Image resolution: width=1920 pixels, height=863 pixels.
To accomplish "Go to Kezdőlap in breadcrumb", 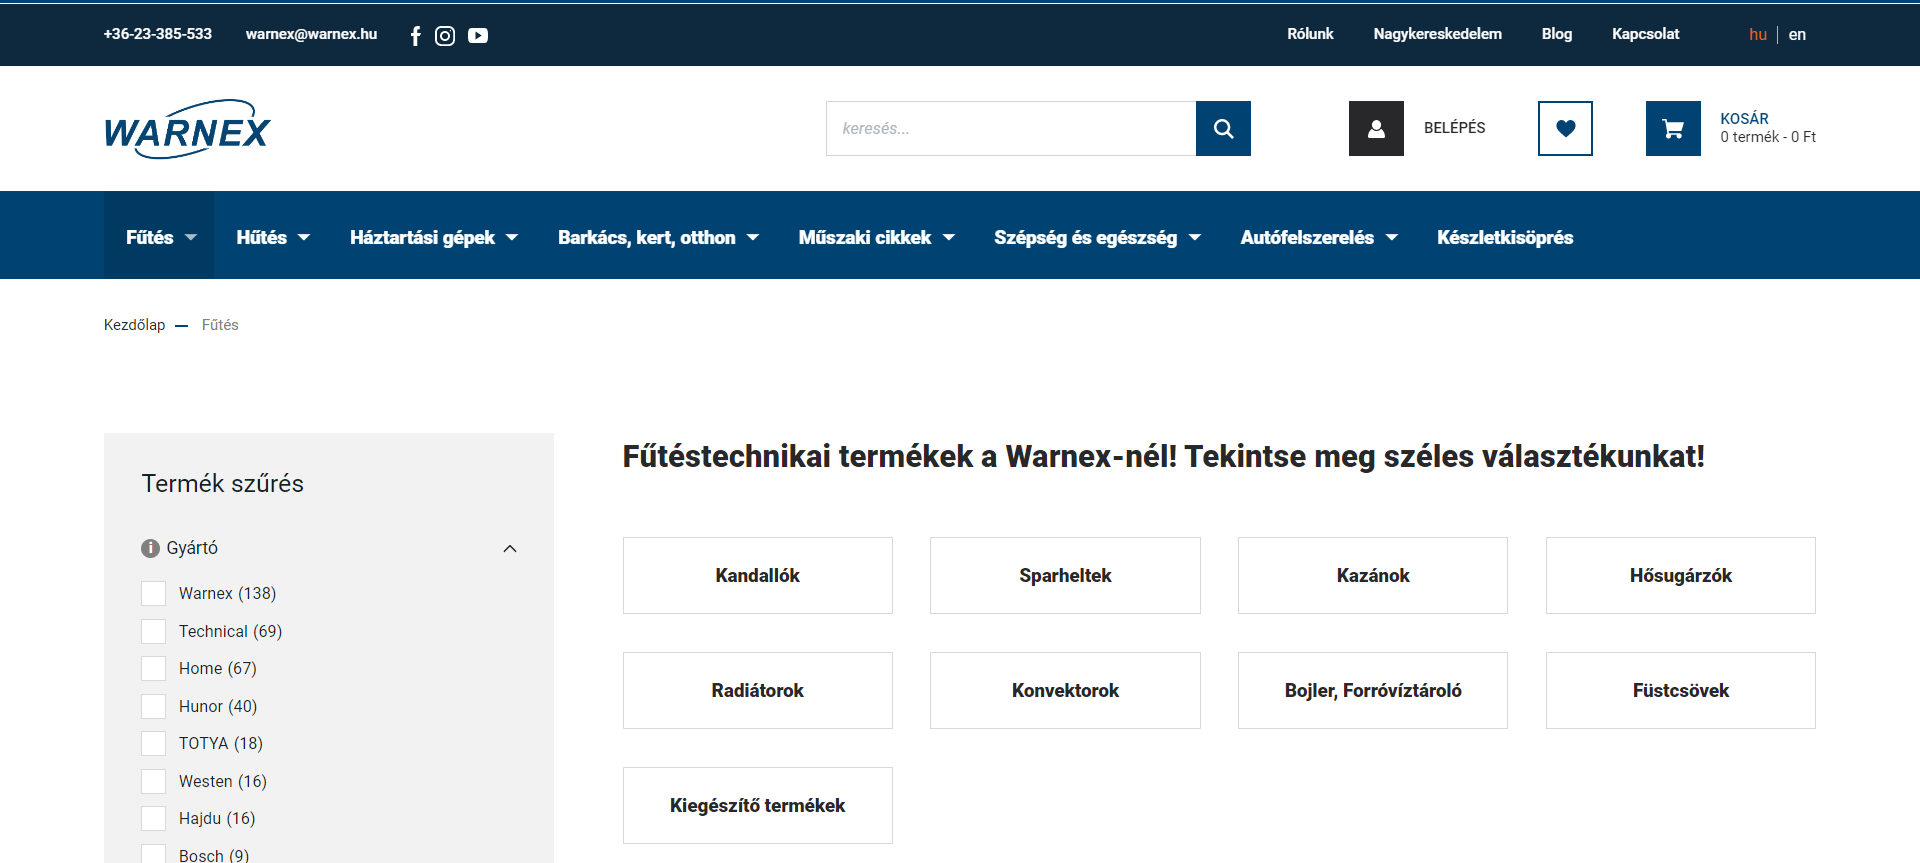I will 134,325.
